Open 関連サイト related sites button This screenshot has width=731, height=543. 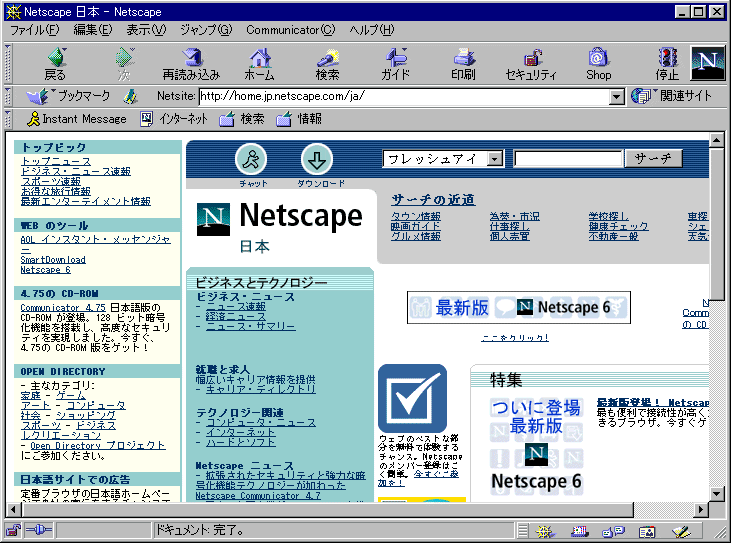pos(671,96)
